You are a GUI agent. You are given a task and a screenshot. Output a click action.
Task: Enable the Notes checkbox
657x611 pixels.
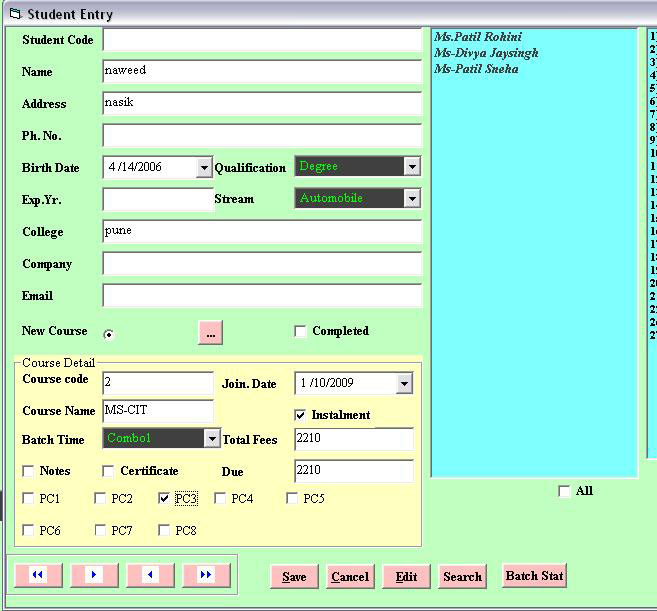[28, 471]
